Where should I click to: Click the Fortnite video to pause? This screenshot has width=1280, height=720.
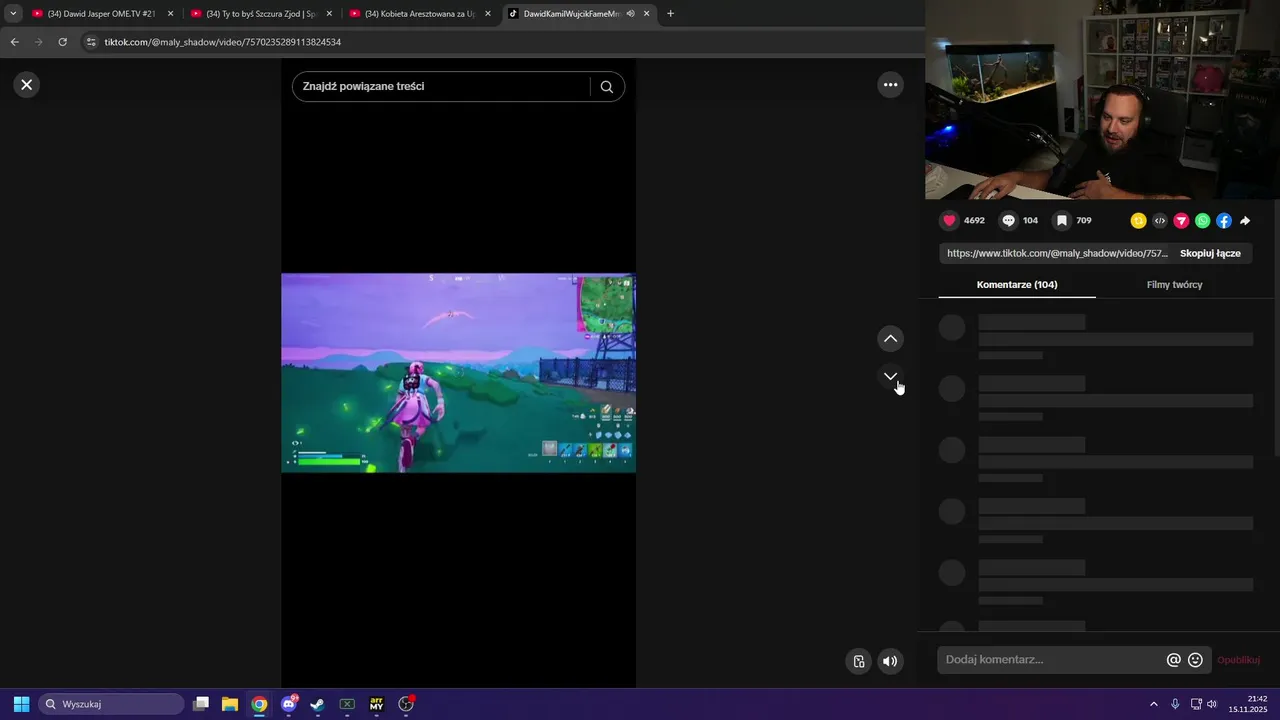[458, 373]
